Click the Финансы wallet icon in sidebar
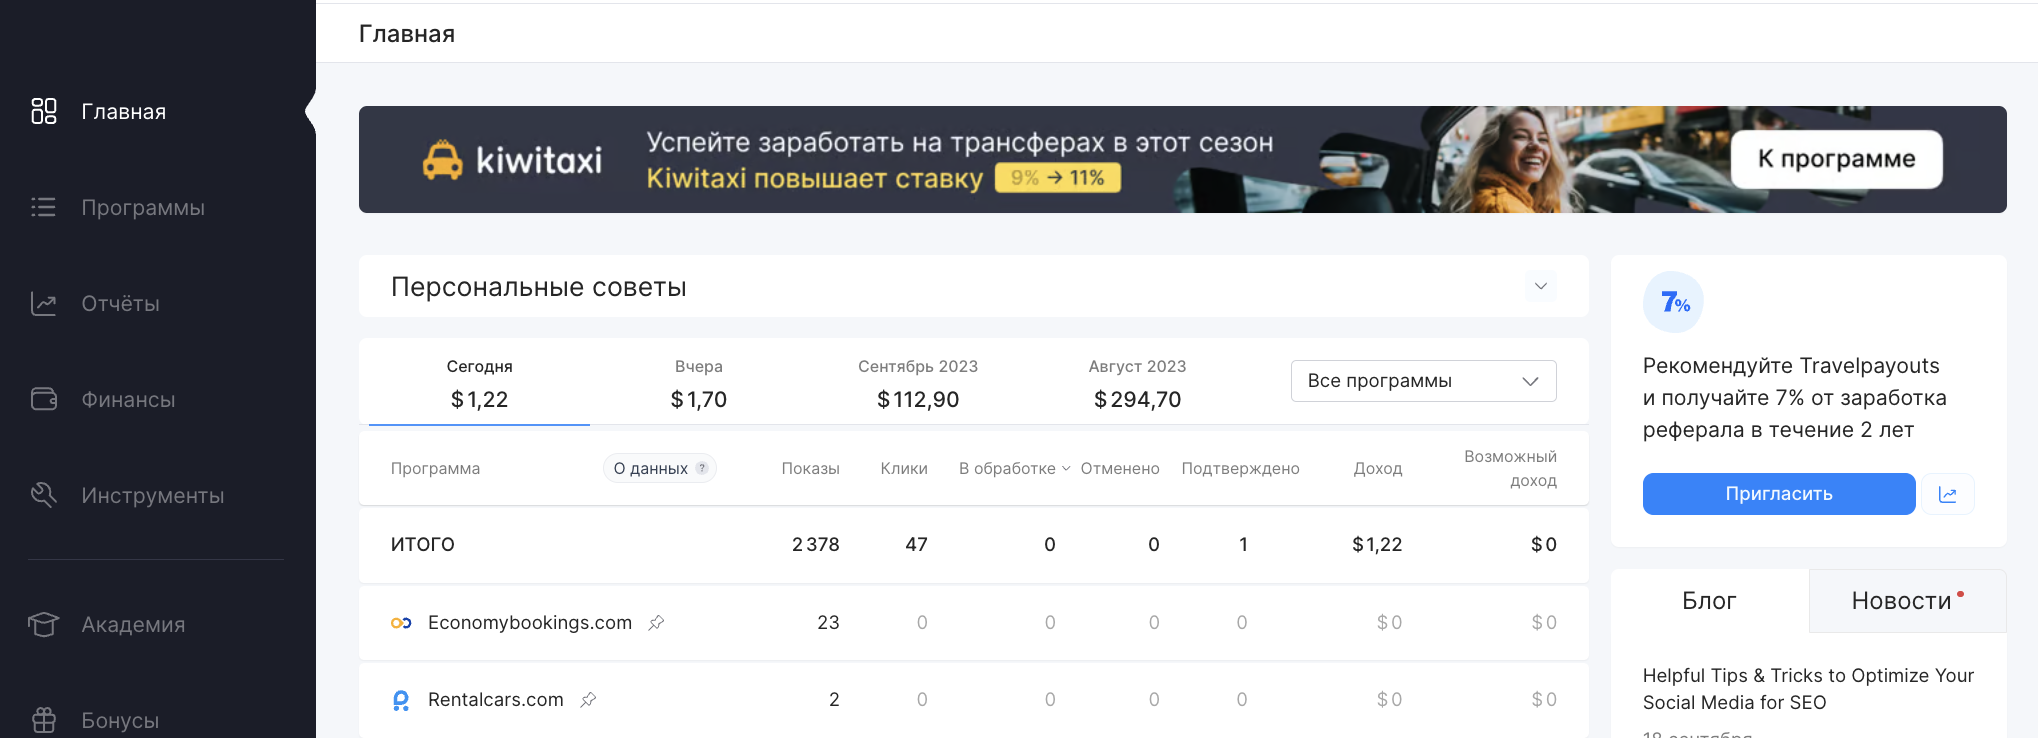Screen dimensions: 2038x738 point(44,399)
